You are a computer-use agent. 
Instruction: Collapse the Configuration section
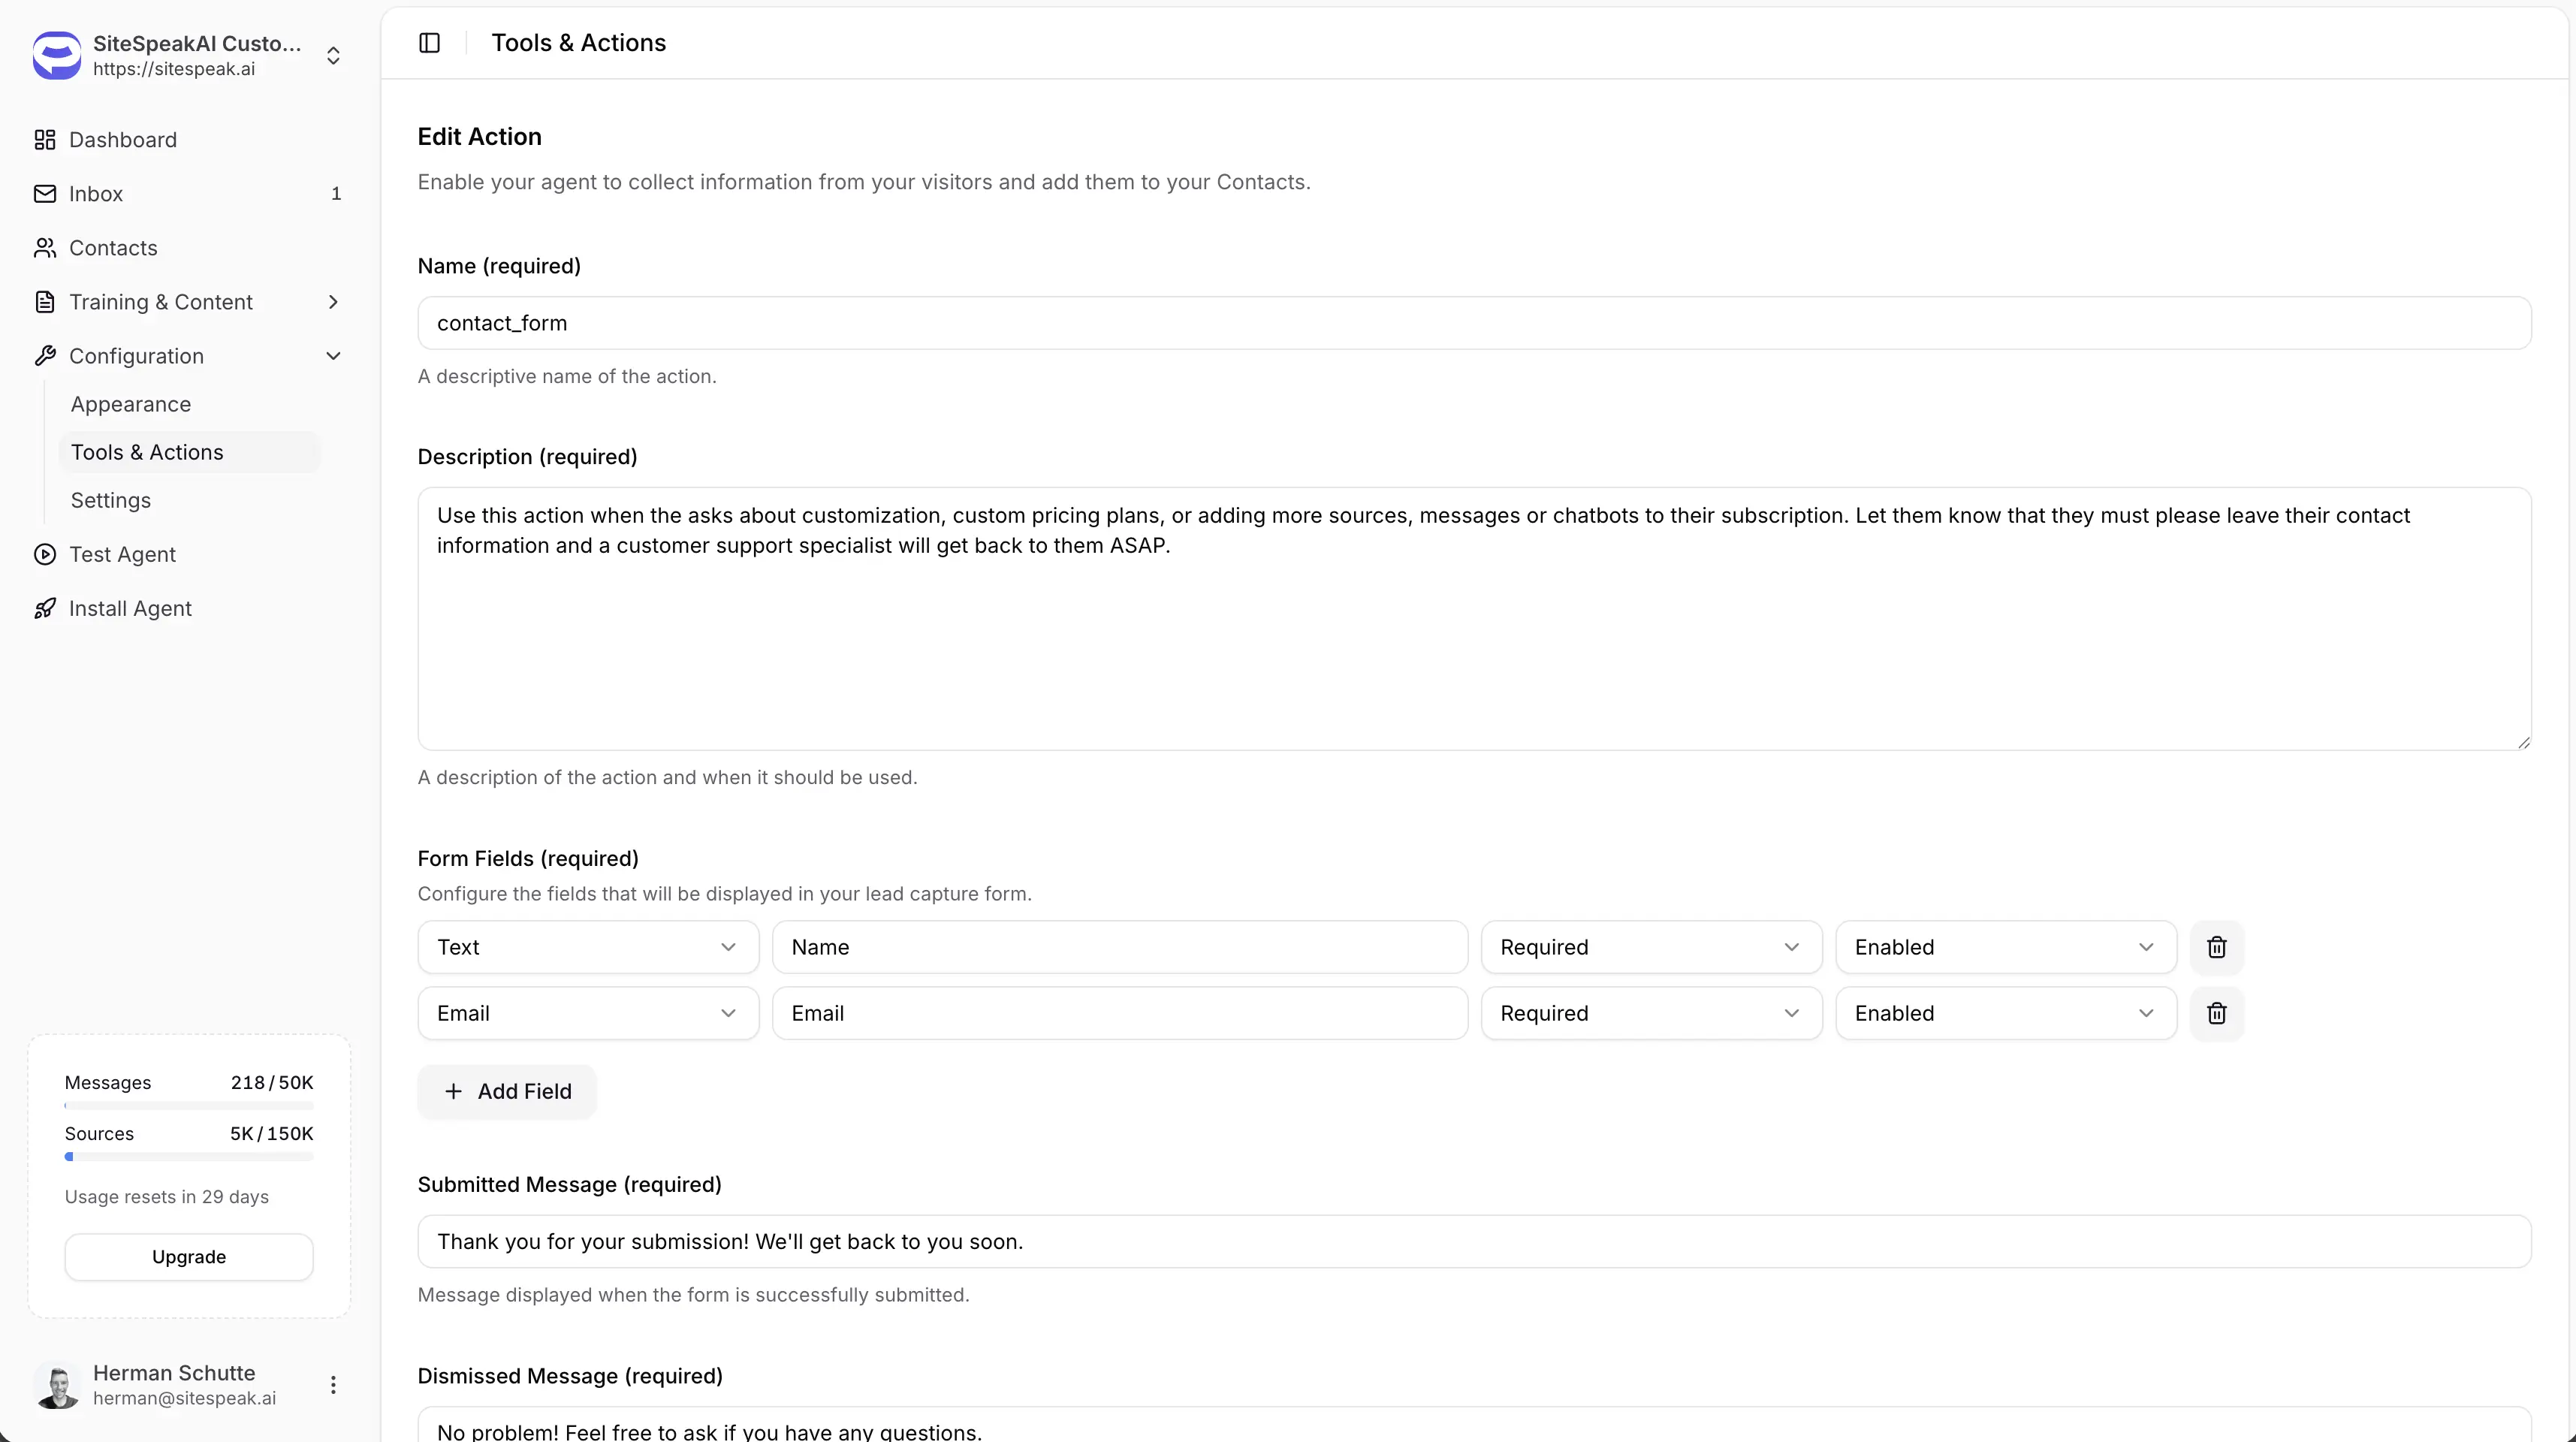(333, 356)
